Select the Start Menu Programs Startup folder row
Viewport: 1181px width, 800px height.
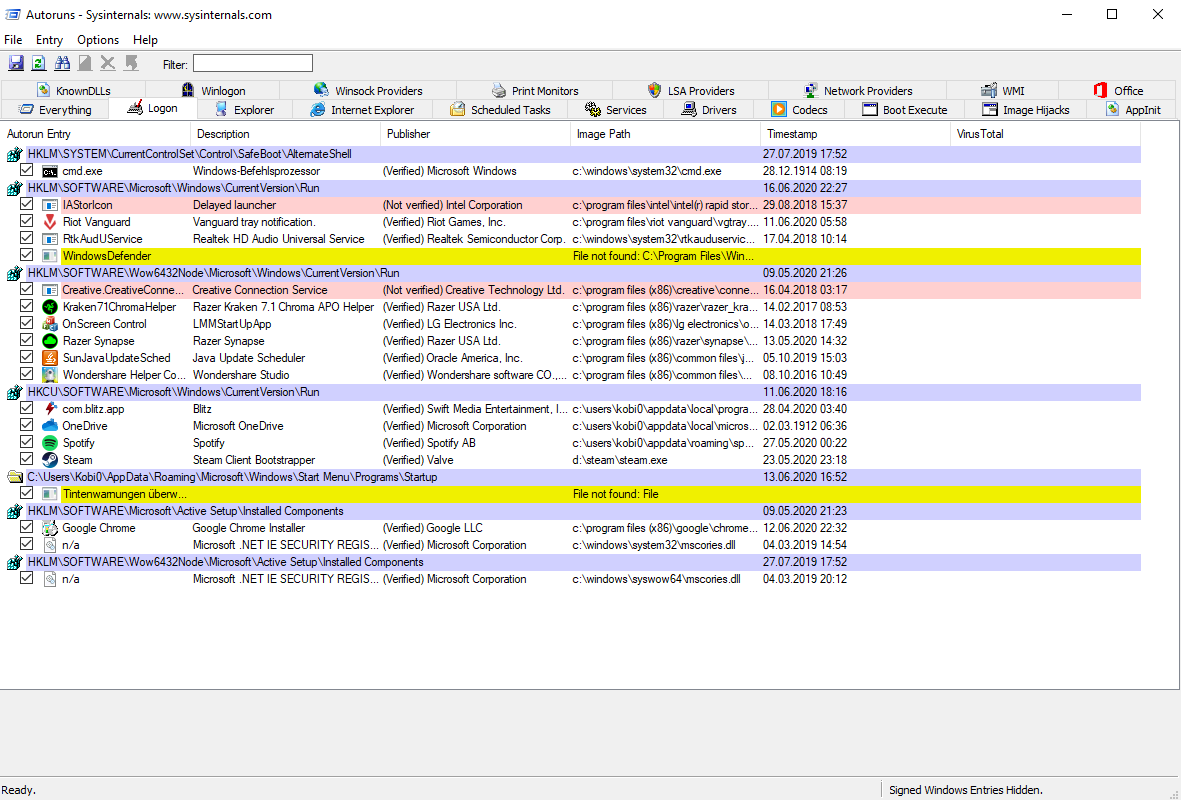coord(572,477)
